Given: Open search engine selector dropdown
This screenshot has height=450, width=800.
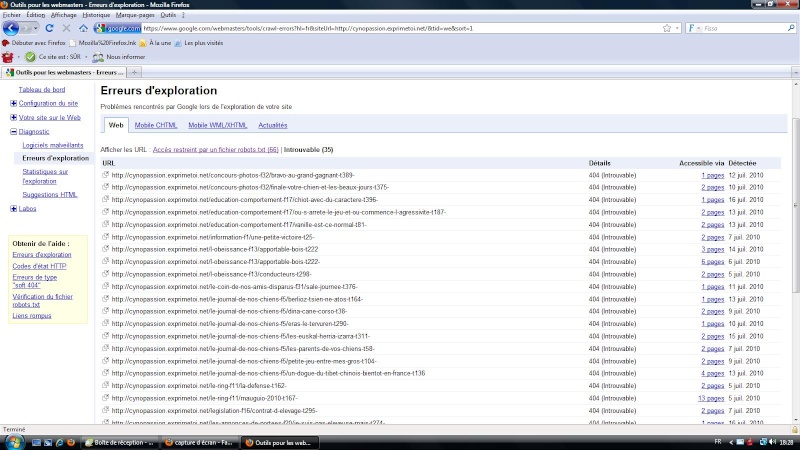Looking at the screenshot, I should 699,28.
